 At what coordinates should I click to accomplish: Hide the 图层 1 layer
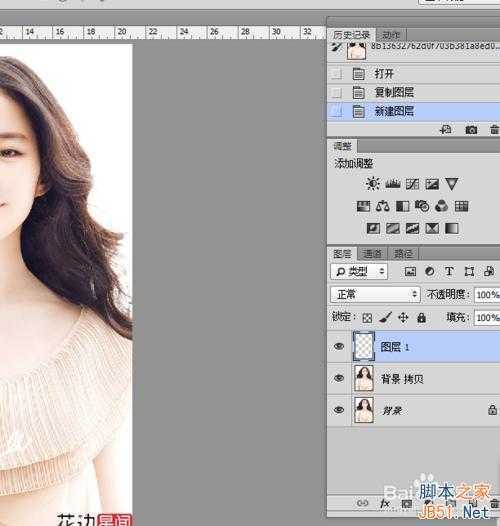coord(339,346)
